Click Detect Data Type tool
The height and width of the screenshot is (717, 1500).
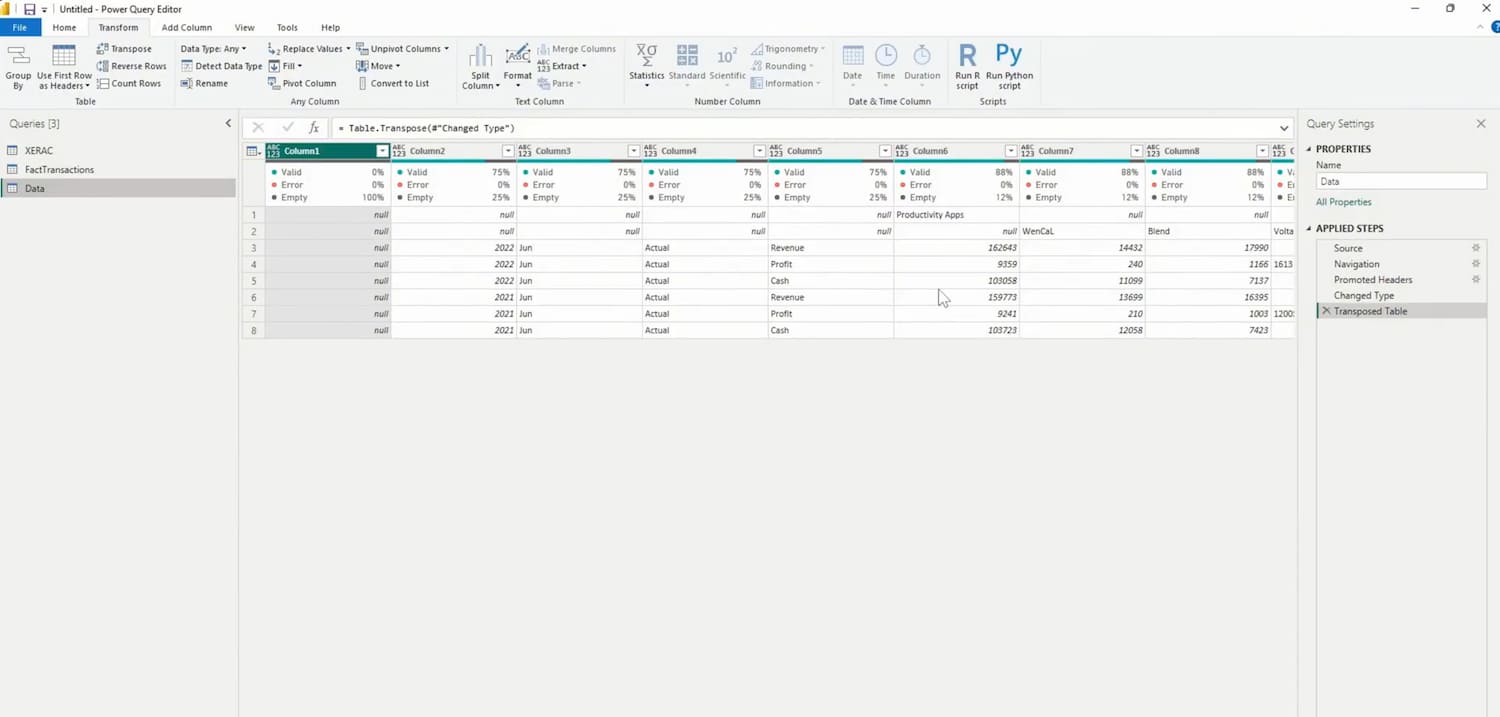[x=221, y=66]
